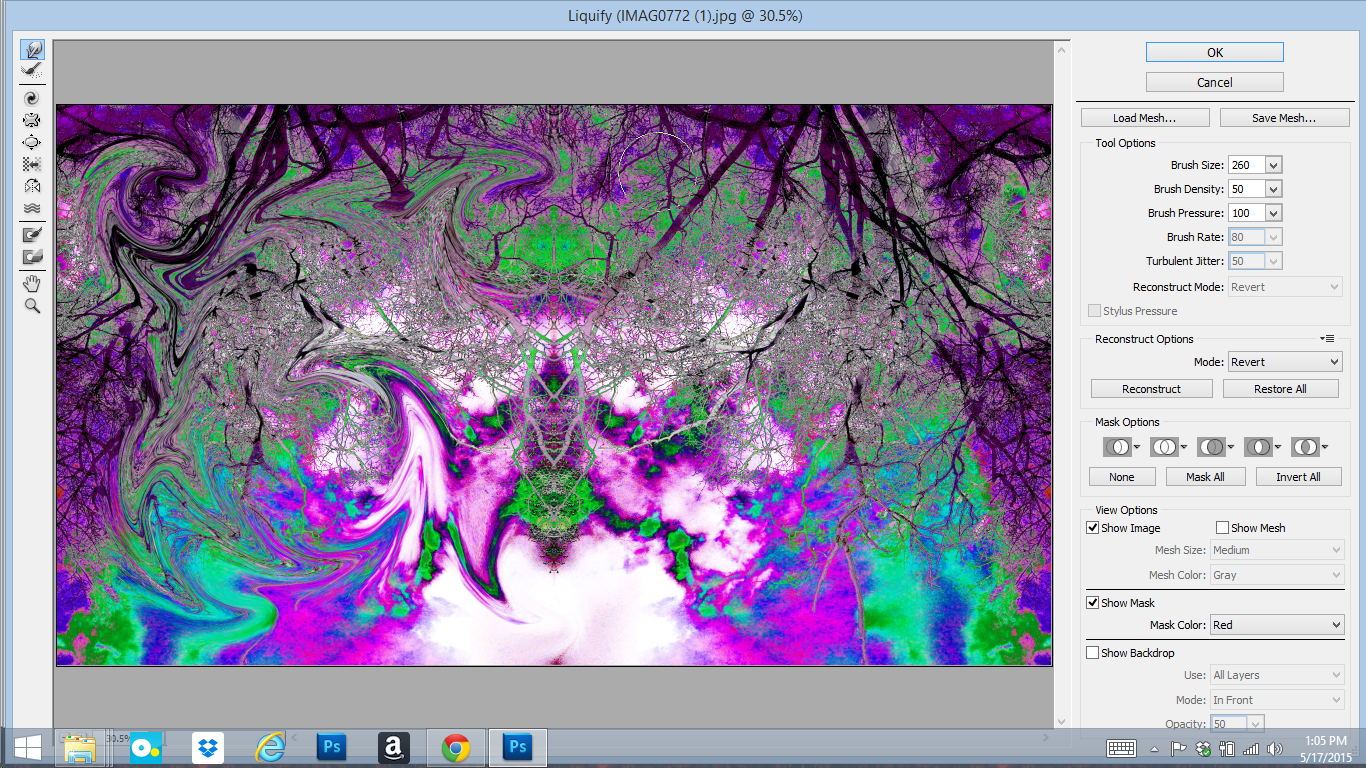The height and width of the screenshot is (768, 1366).
Task: Click the battery power icon in the system tray
Action: pos(1227,749)
